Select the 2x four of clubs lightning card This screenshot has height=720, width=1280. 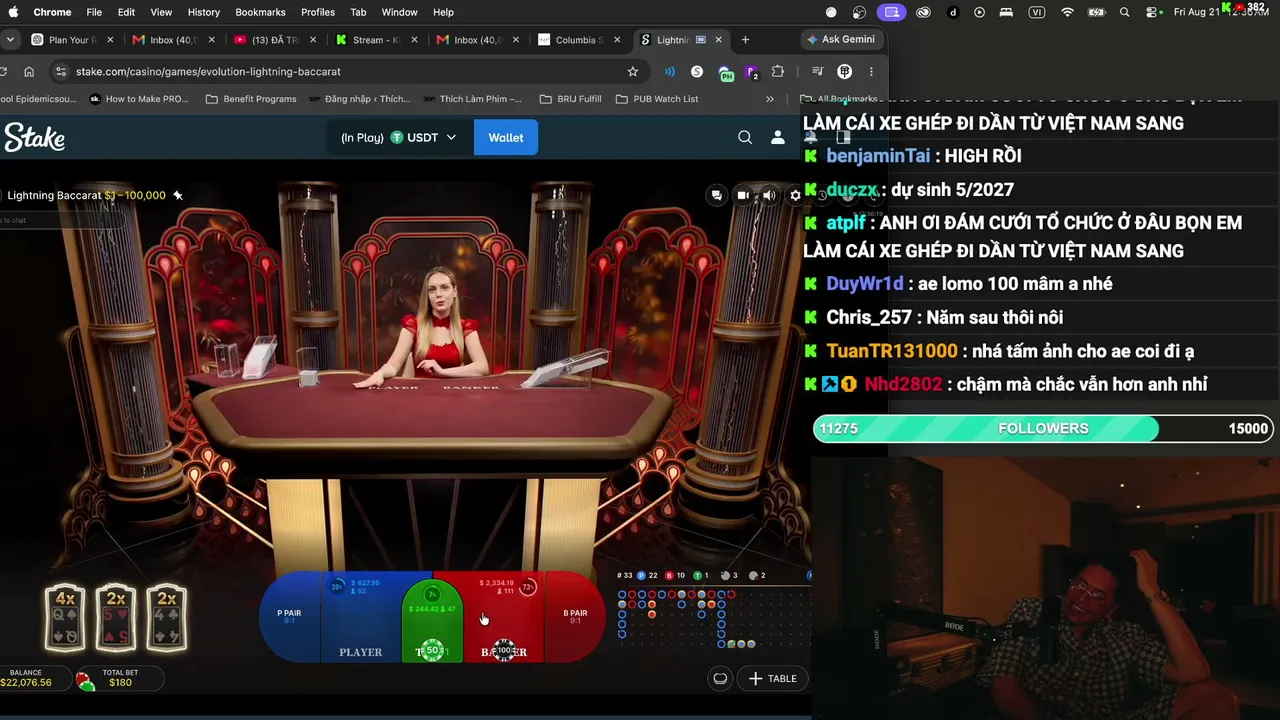click(166, 618)
